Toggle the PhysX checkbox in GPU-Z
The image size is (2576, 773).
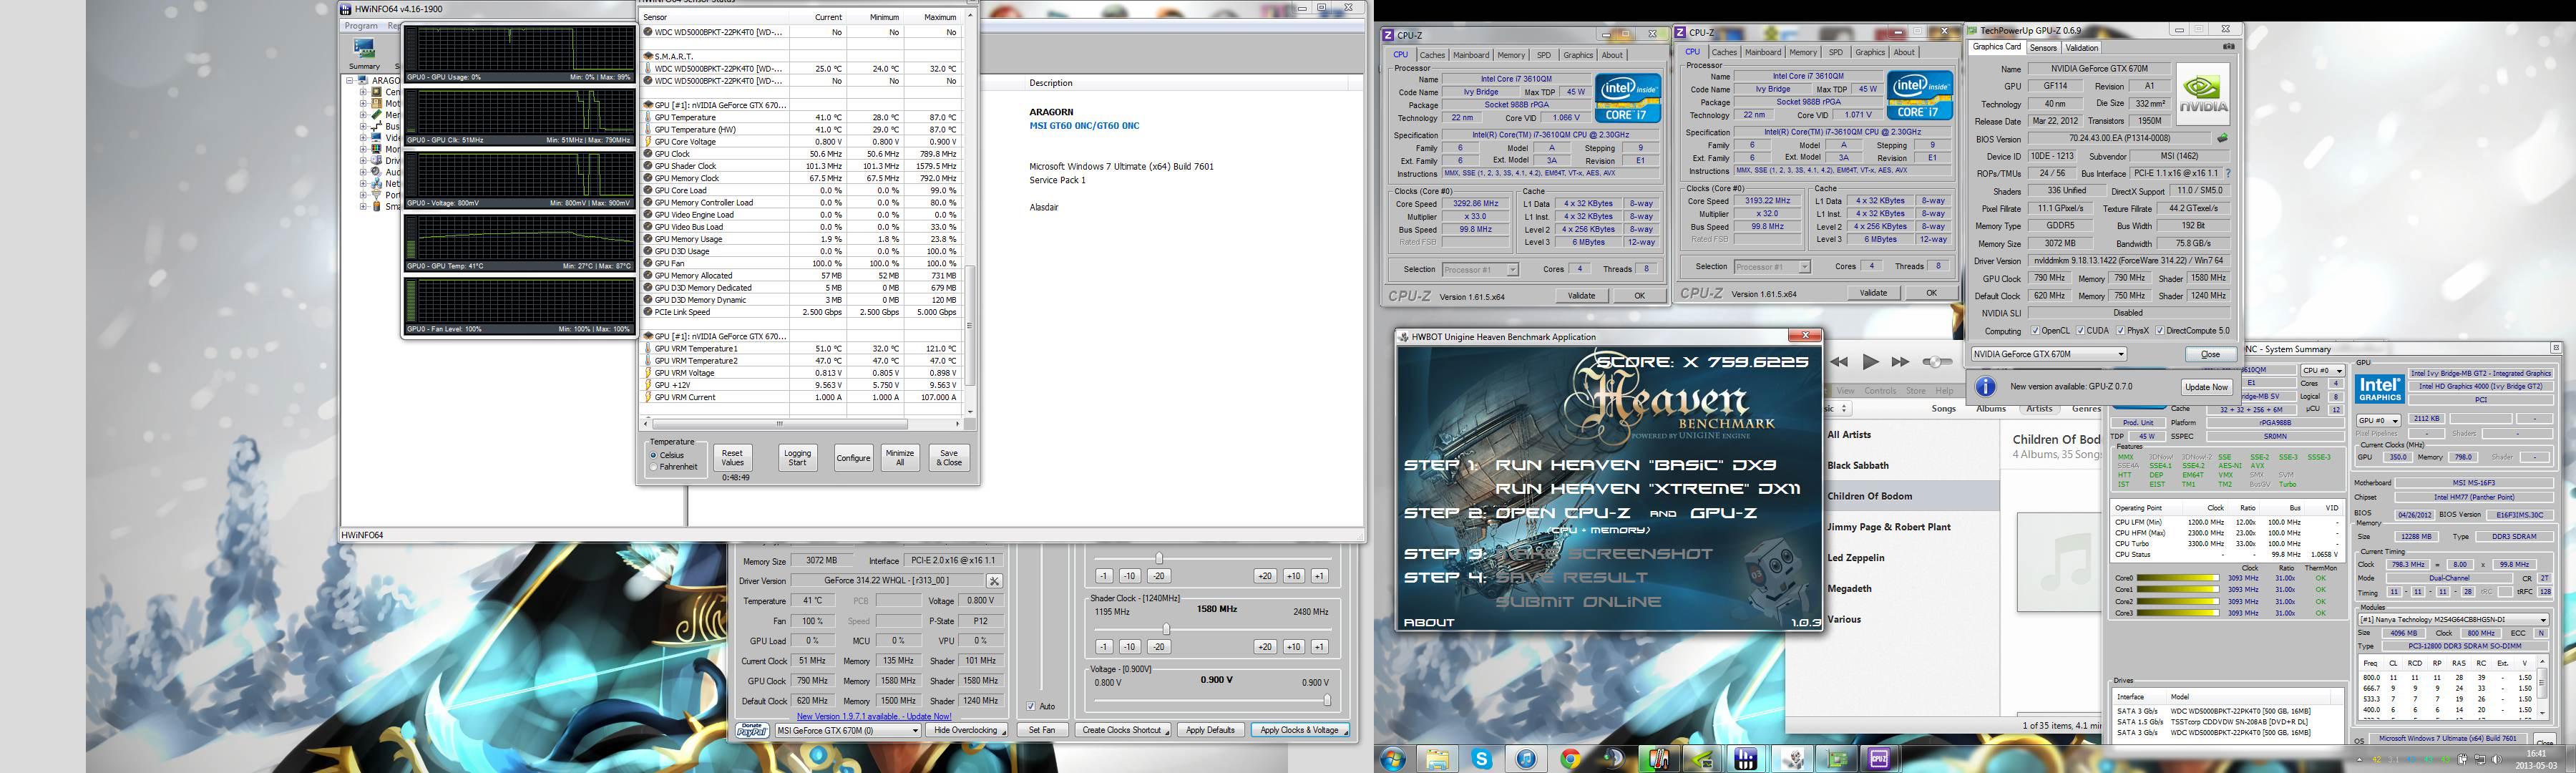[2121, 331]
